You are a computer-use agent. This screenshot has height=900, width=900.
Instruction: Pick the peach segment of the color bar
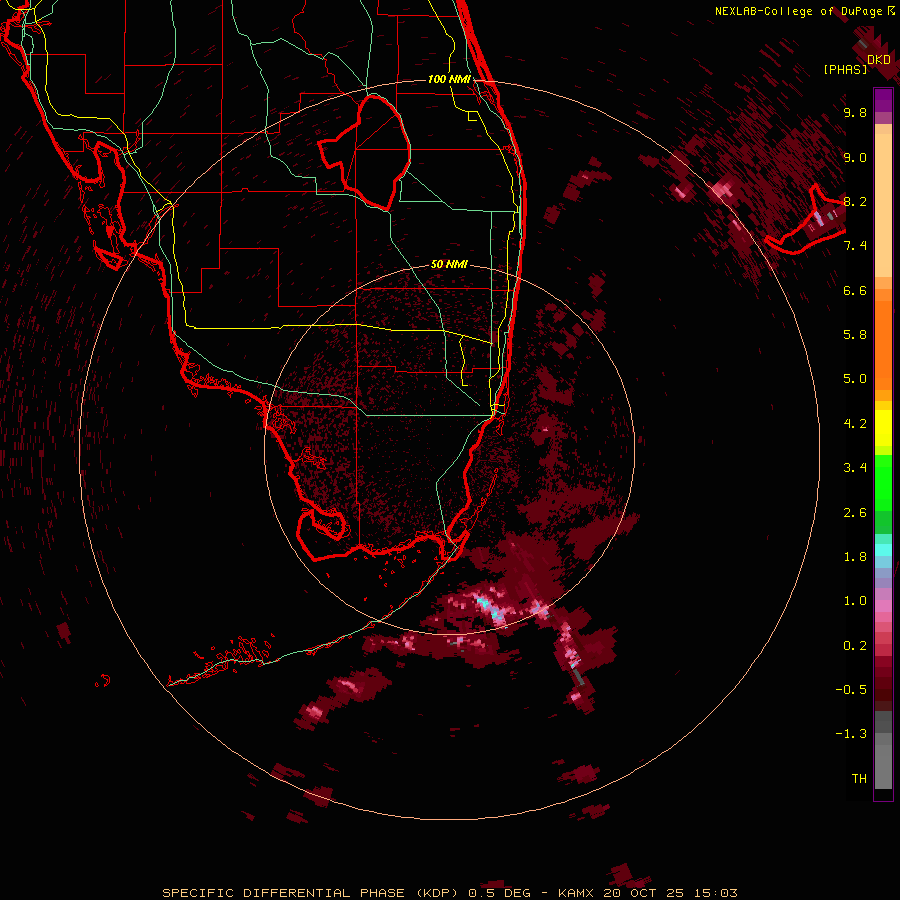coord(883,205)
